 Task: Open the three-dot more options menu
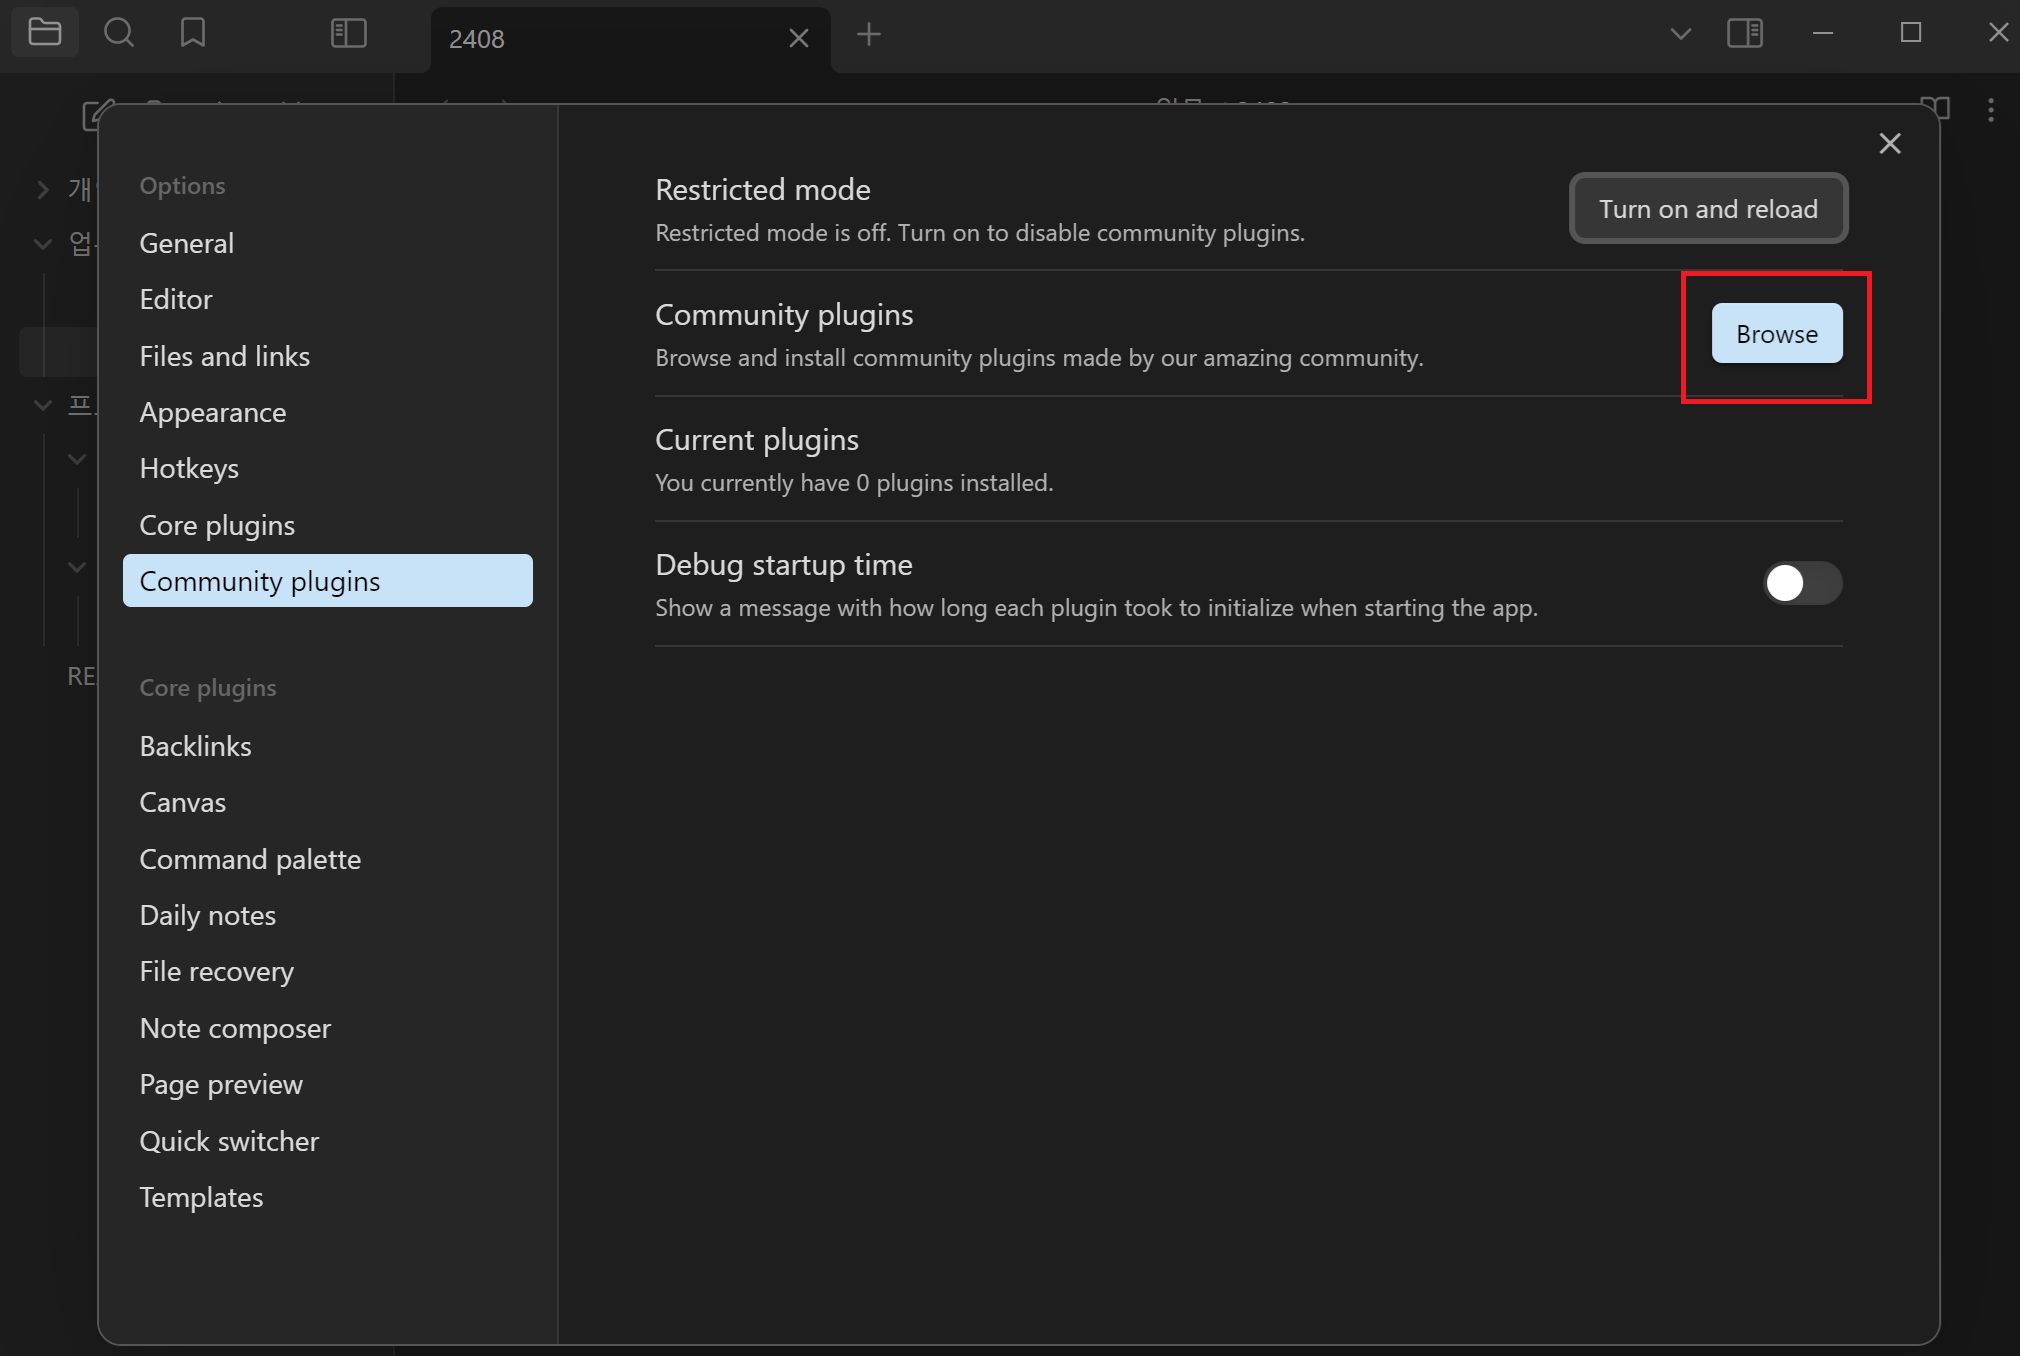[1990, 110]
